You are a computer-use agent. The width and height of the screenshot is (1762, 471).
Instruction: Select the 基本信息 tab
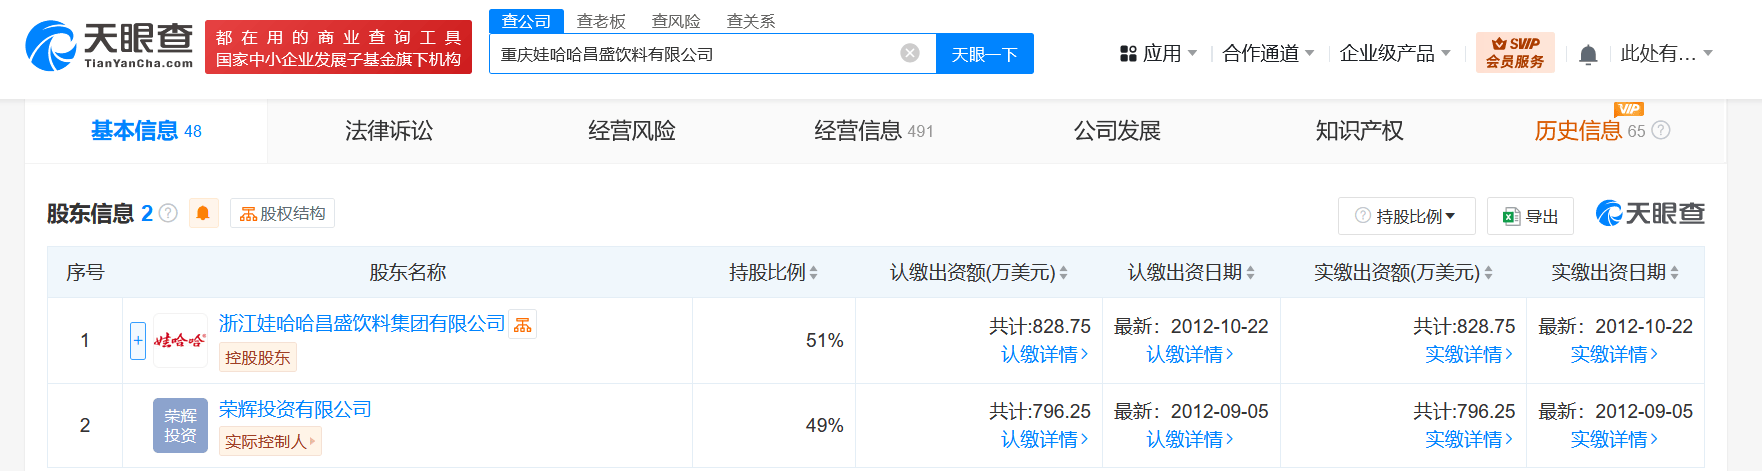tap(146, 130)
